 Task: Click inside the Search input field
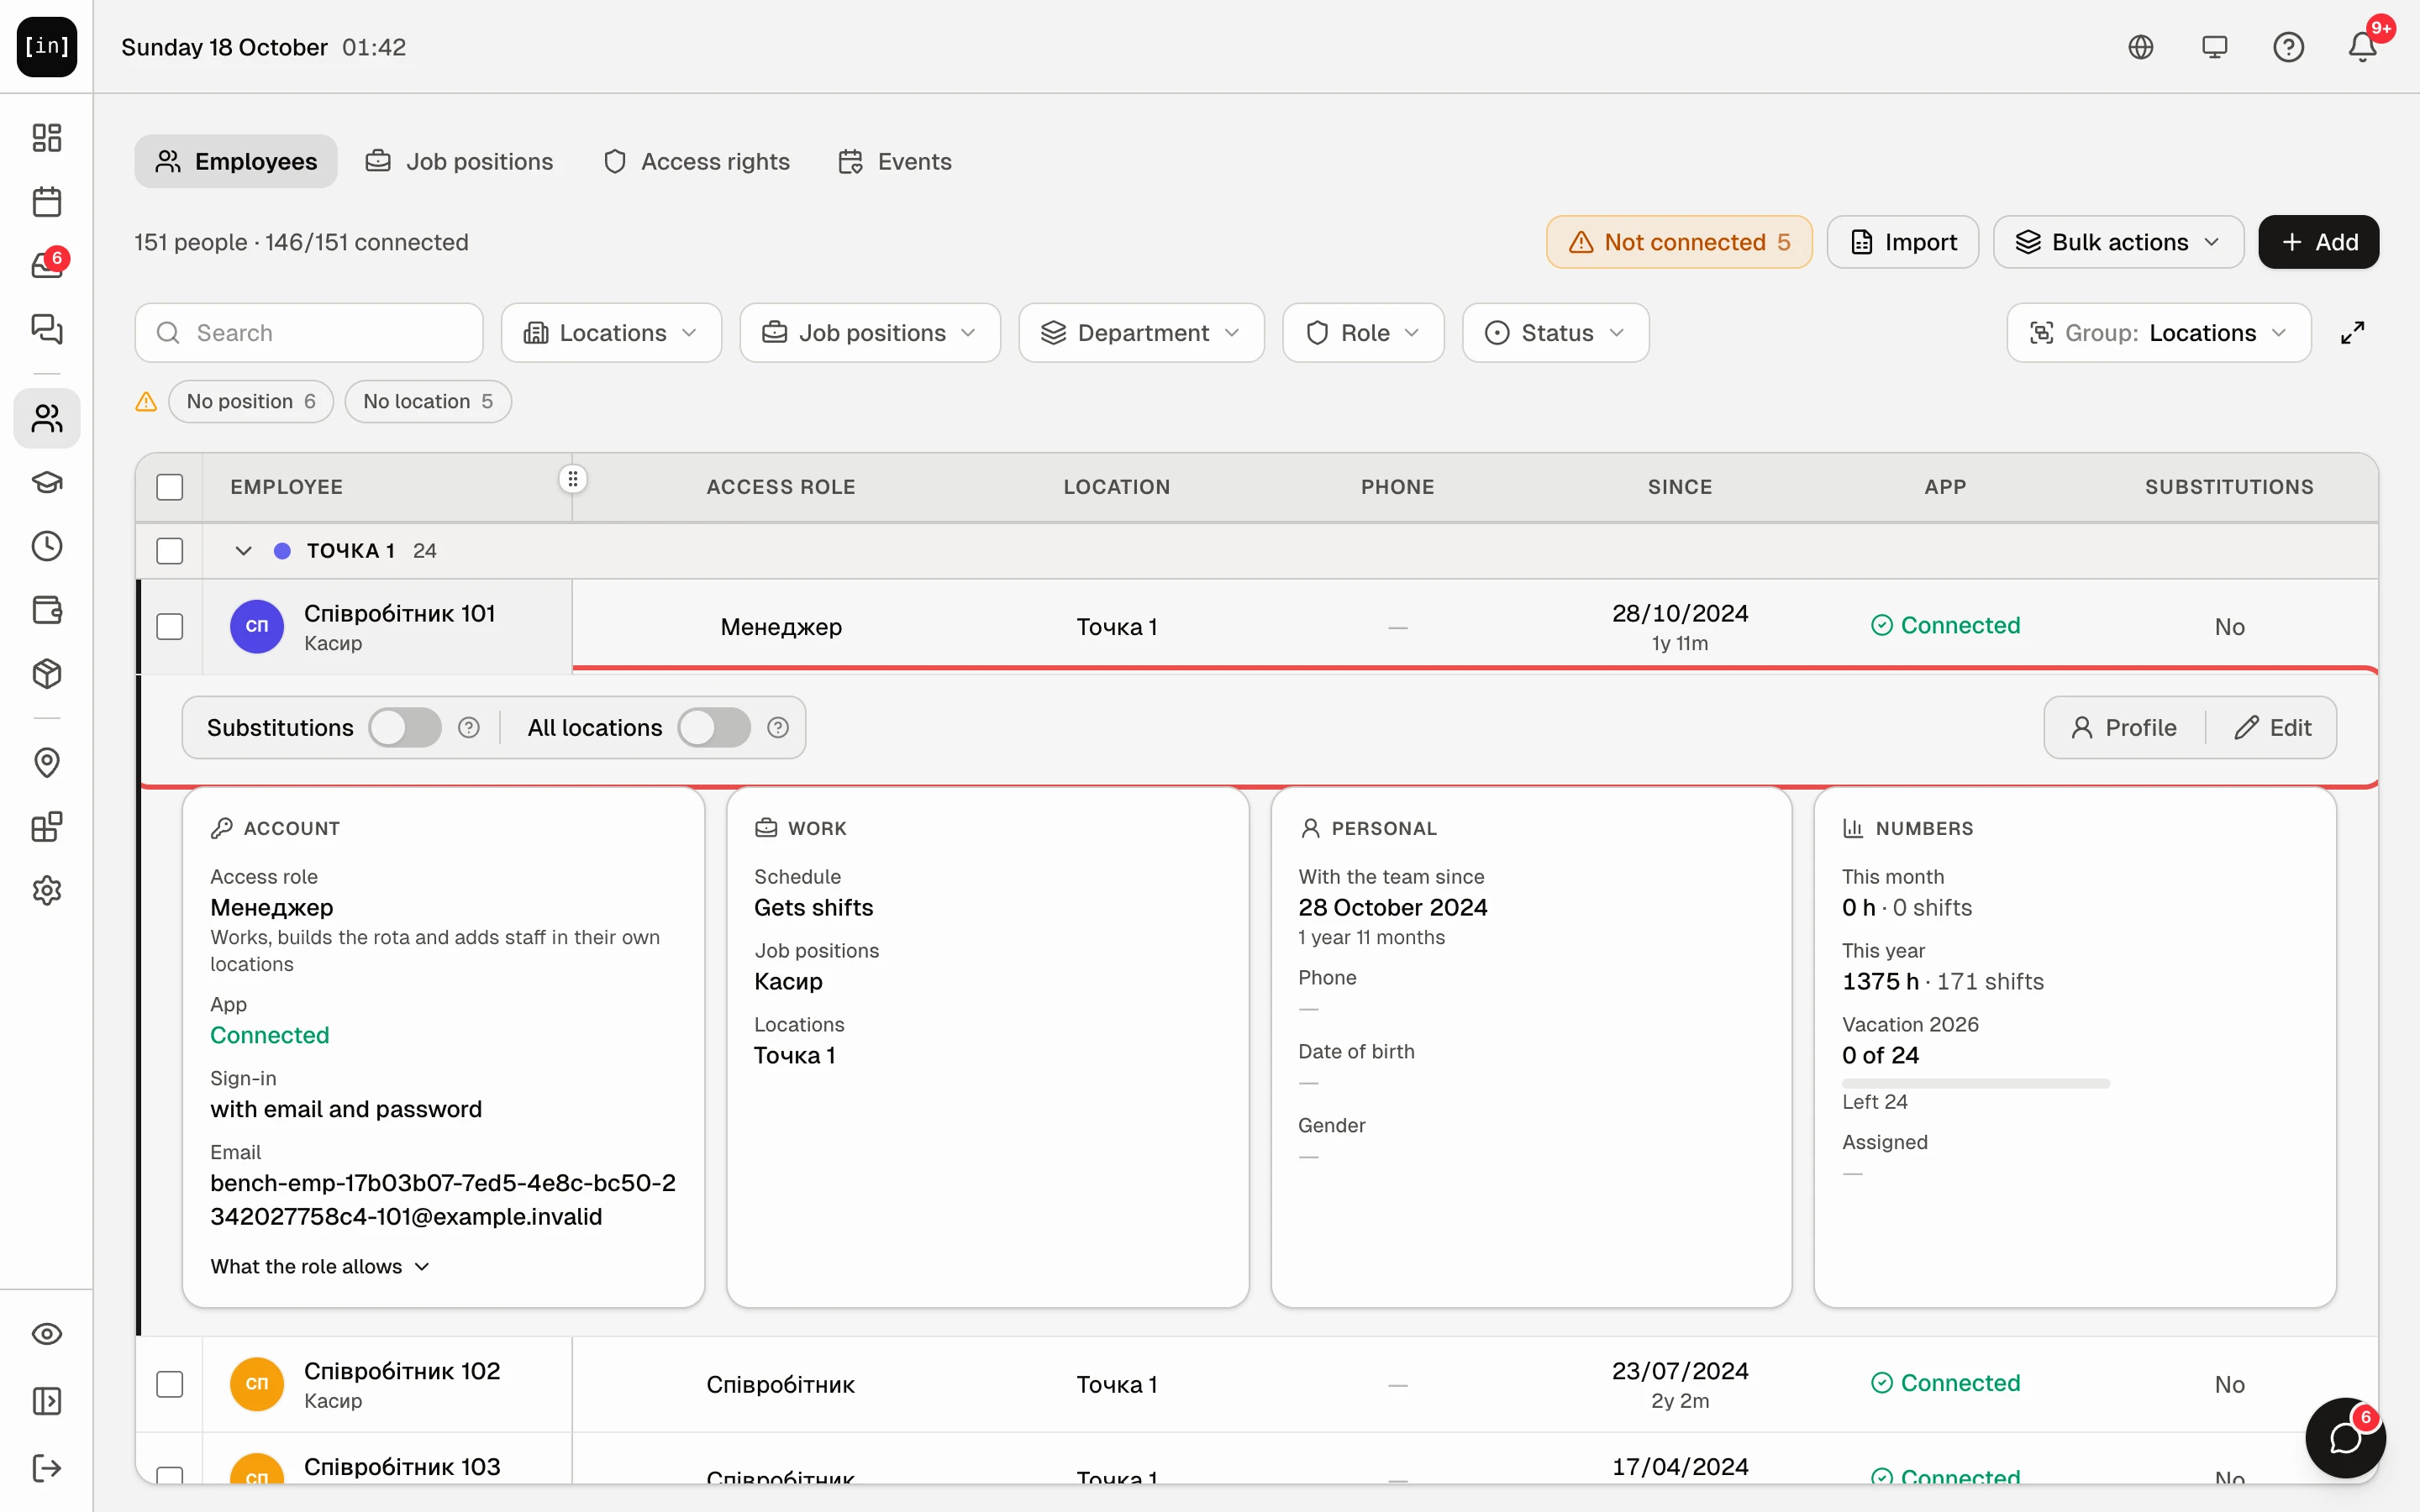coord(309,333)
